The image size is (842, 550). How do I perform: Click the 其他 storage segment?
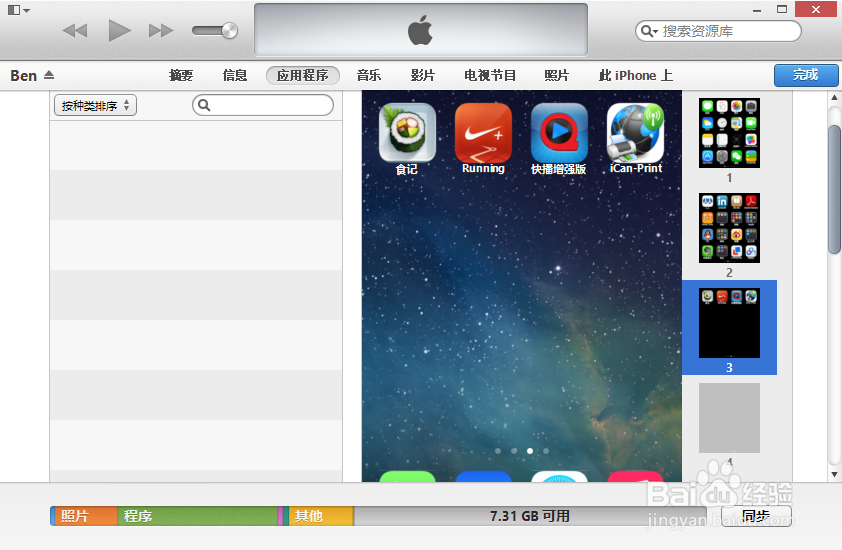coord(321,516)
